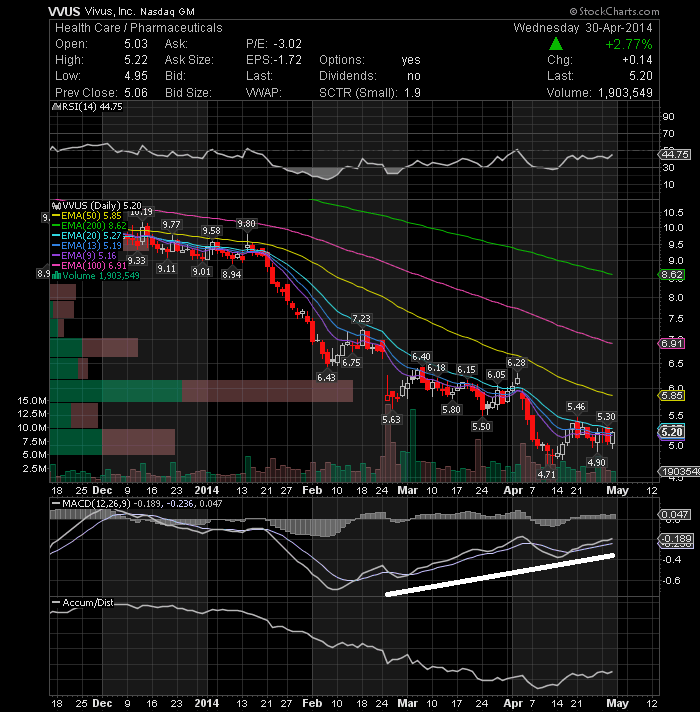Click the Dividends 'no' value
Viewport: 700px width, 712px height.
(x=414, y=76)
